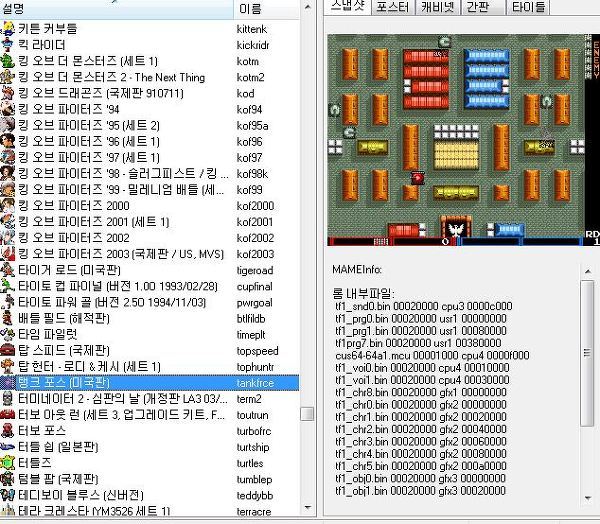
Task: Click the icon of 킹 오브 파이터즈 2002
Action: pyautogui.click(x=8, y=238)
